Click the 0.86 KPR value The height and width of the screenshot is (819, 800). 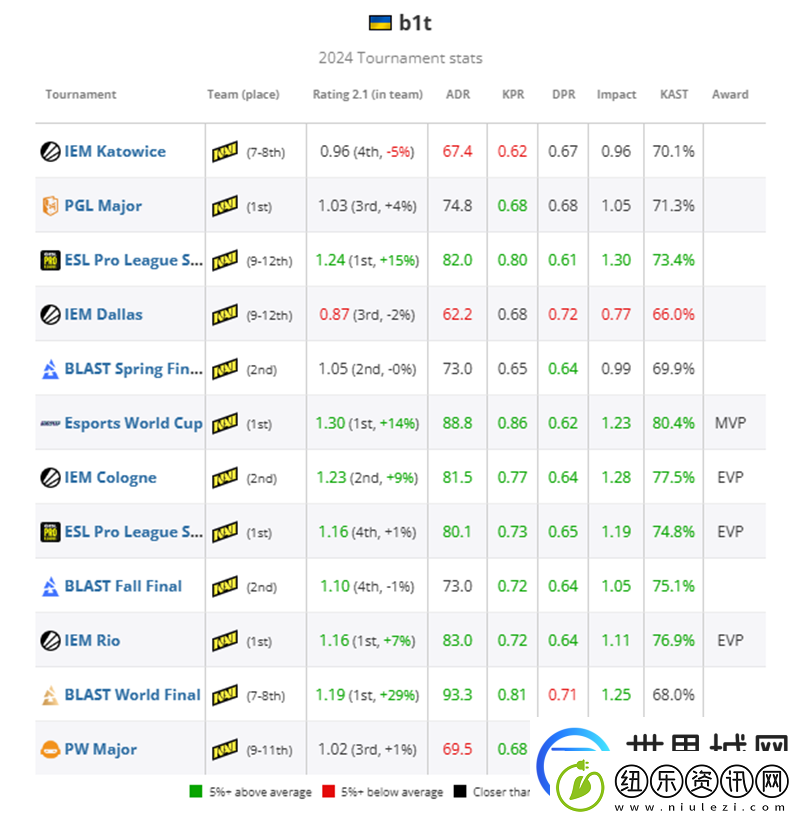pos(512,423)
